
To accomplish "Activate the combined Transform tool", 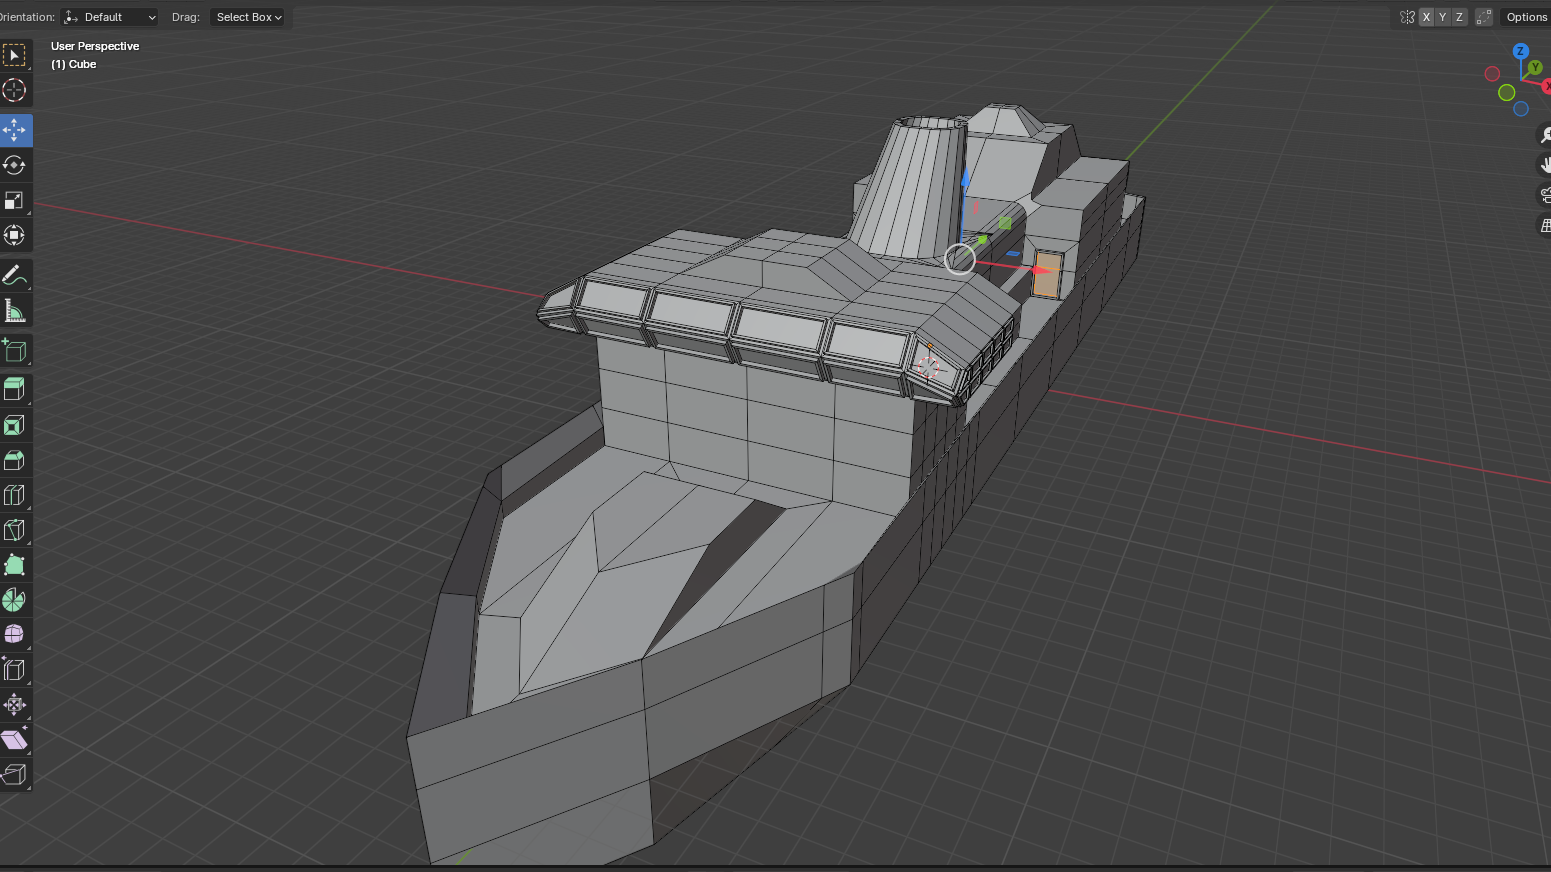I will coord(14,235).
